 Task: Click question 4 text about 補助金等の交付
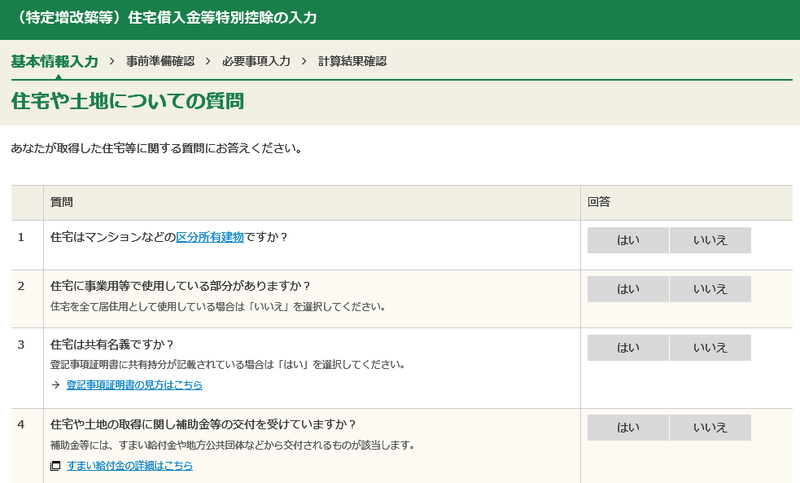[x=204, y=424]
